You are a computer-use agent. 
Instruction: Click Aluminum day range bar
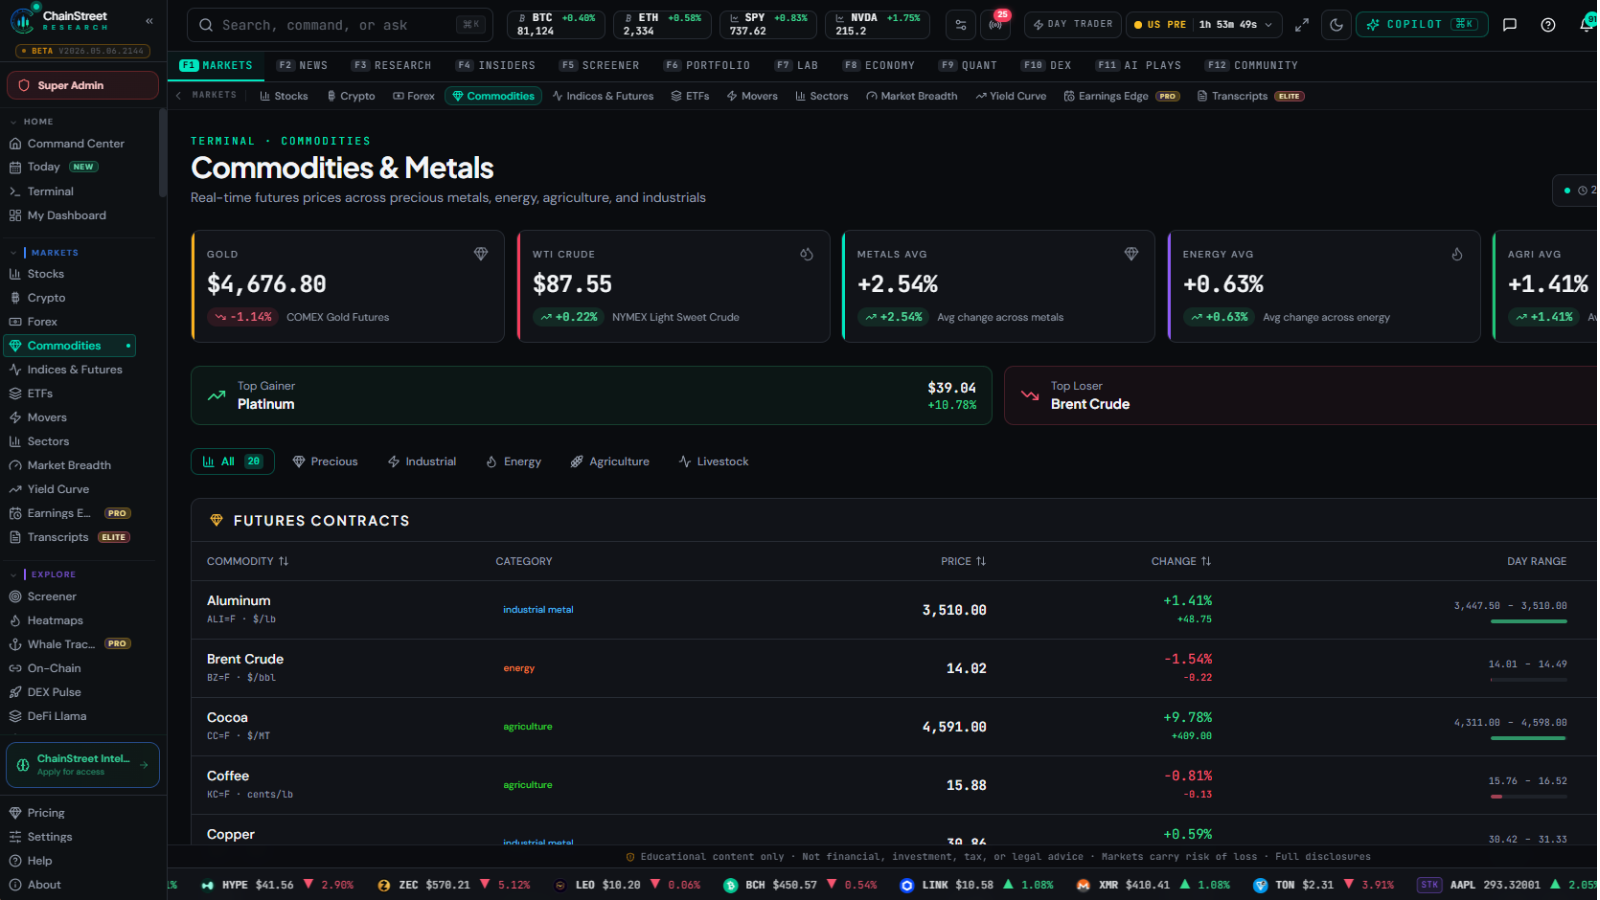(1528, 621)
